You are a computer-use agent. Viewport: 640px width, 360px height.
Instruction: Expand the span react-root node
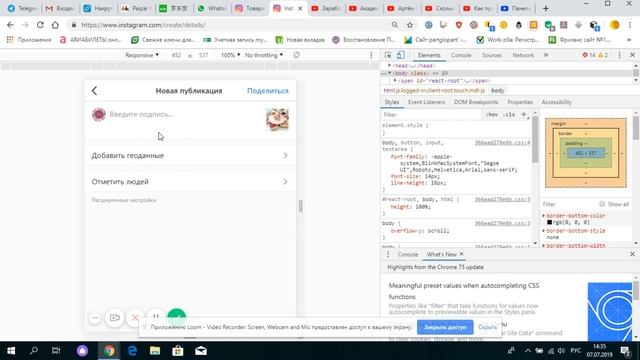[x=395, y=81]
